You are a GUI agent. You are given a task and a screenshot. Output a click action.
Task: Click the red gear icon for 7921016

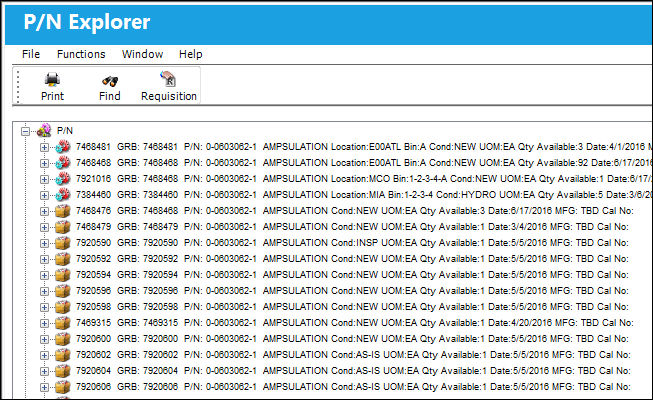coord(63,179)
